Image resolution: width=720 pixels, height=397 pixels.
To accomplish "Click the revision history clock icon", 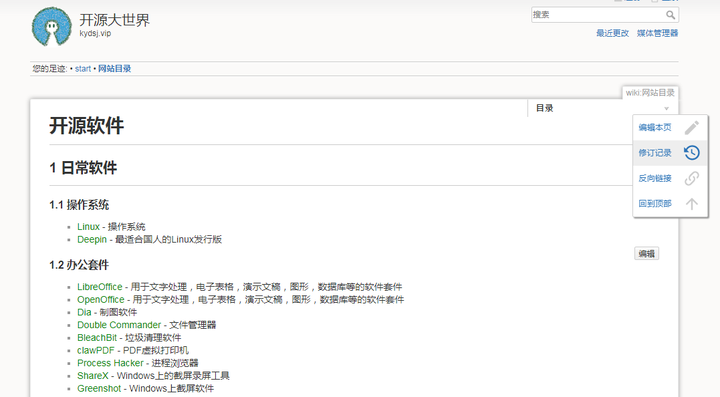I will click(692, 152).
